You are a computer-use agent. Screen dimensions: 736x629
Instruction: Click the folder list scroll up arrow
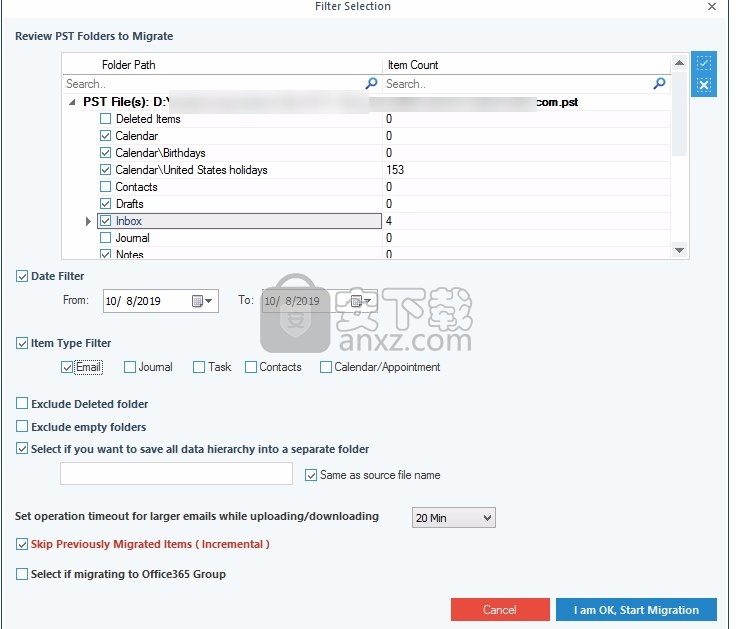point(679,62)
